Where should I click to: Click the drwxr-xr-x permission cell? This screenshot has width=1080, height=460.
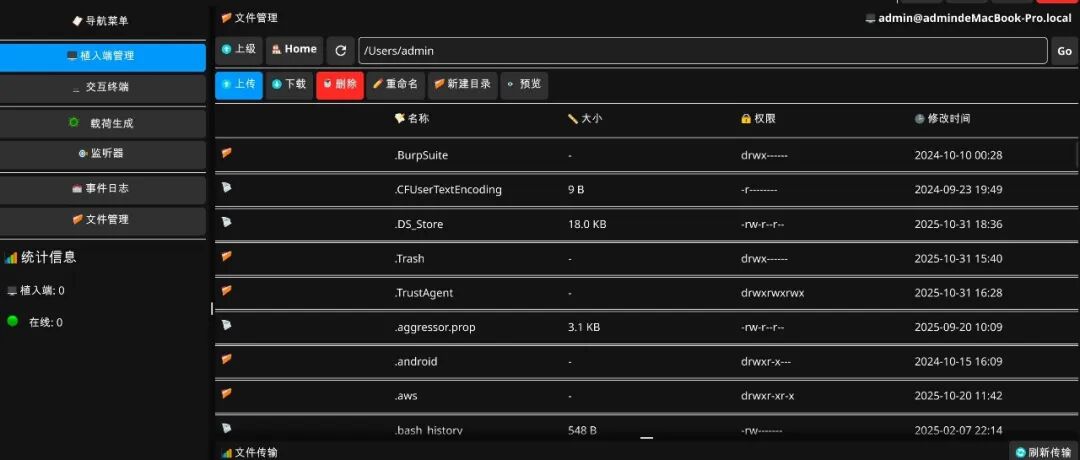pos(767,397)
